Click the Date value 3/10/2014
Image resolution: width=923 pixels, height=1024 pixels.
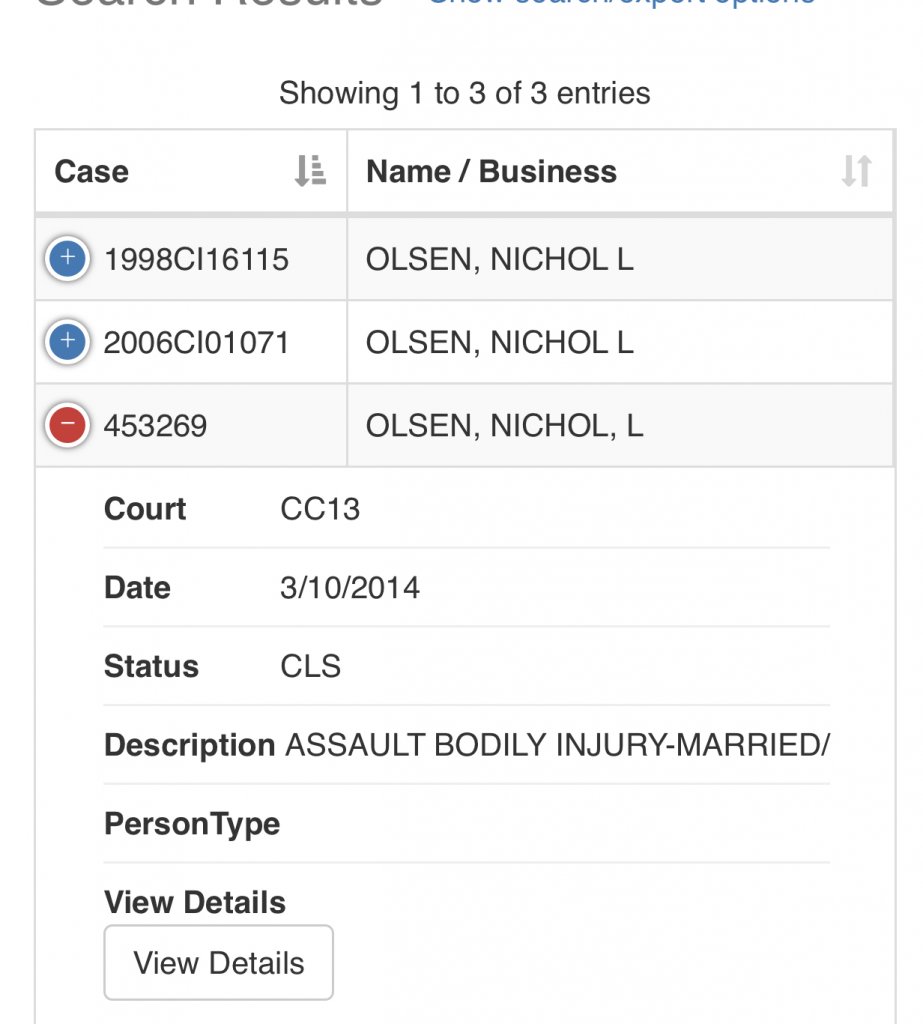click(350, 587)
